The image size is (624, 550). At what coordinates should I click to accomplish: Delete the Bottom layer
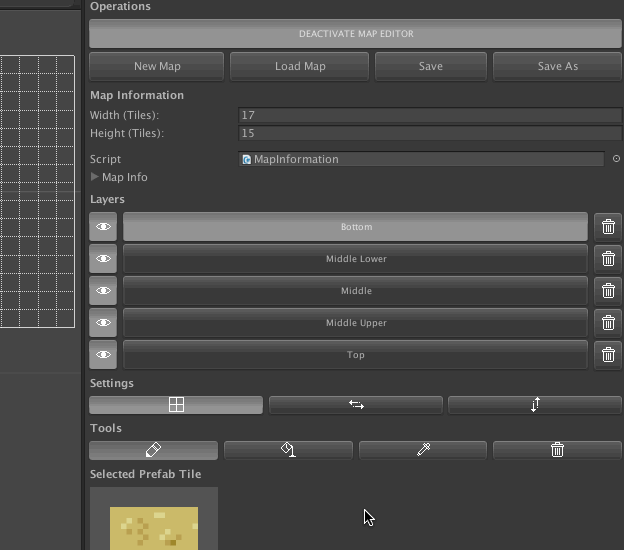pyautogui.click(x=608, y=227)
